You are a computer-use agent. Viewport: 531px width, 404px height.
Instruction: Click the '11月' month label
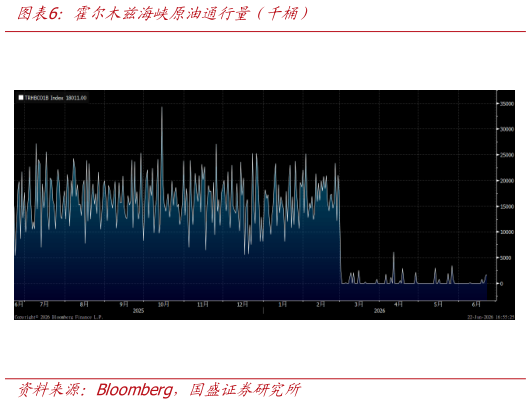point(203,304)
